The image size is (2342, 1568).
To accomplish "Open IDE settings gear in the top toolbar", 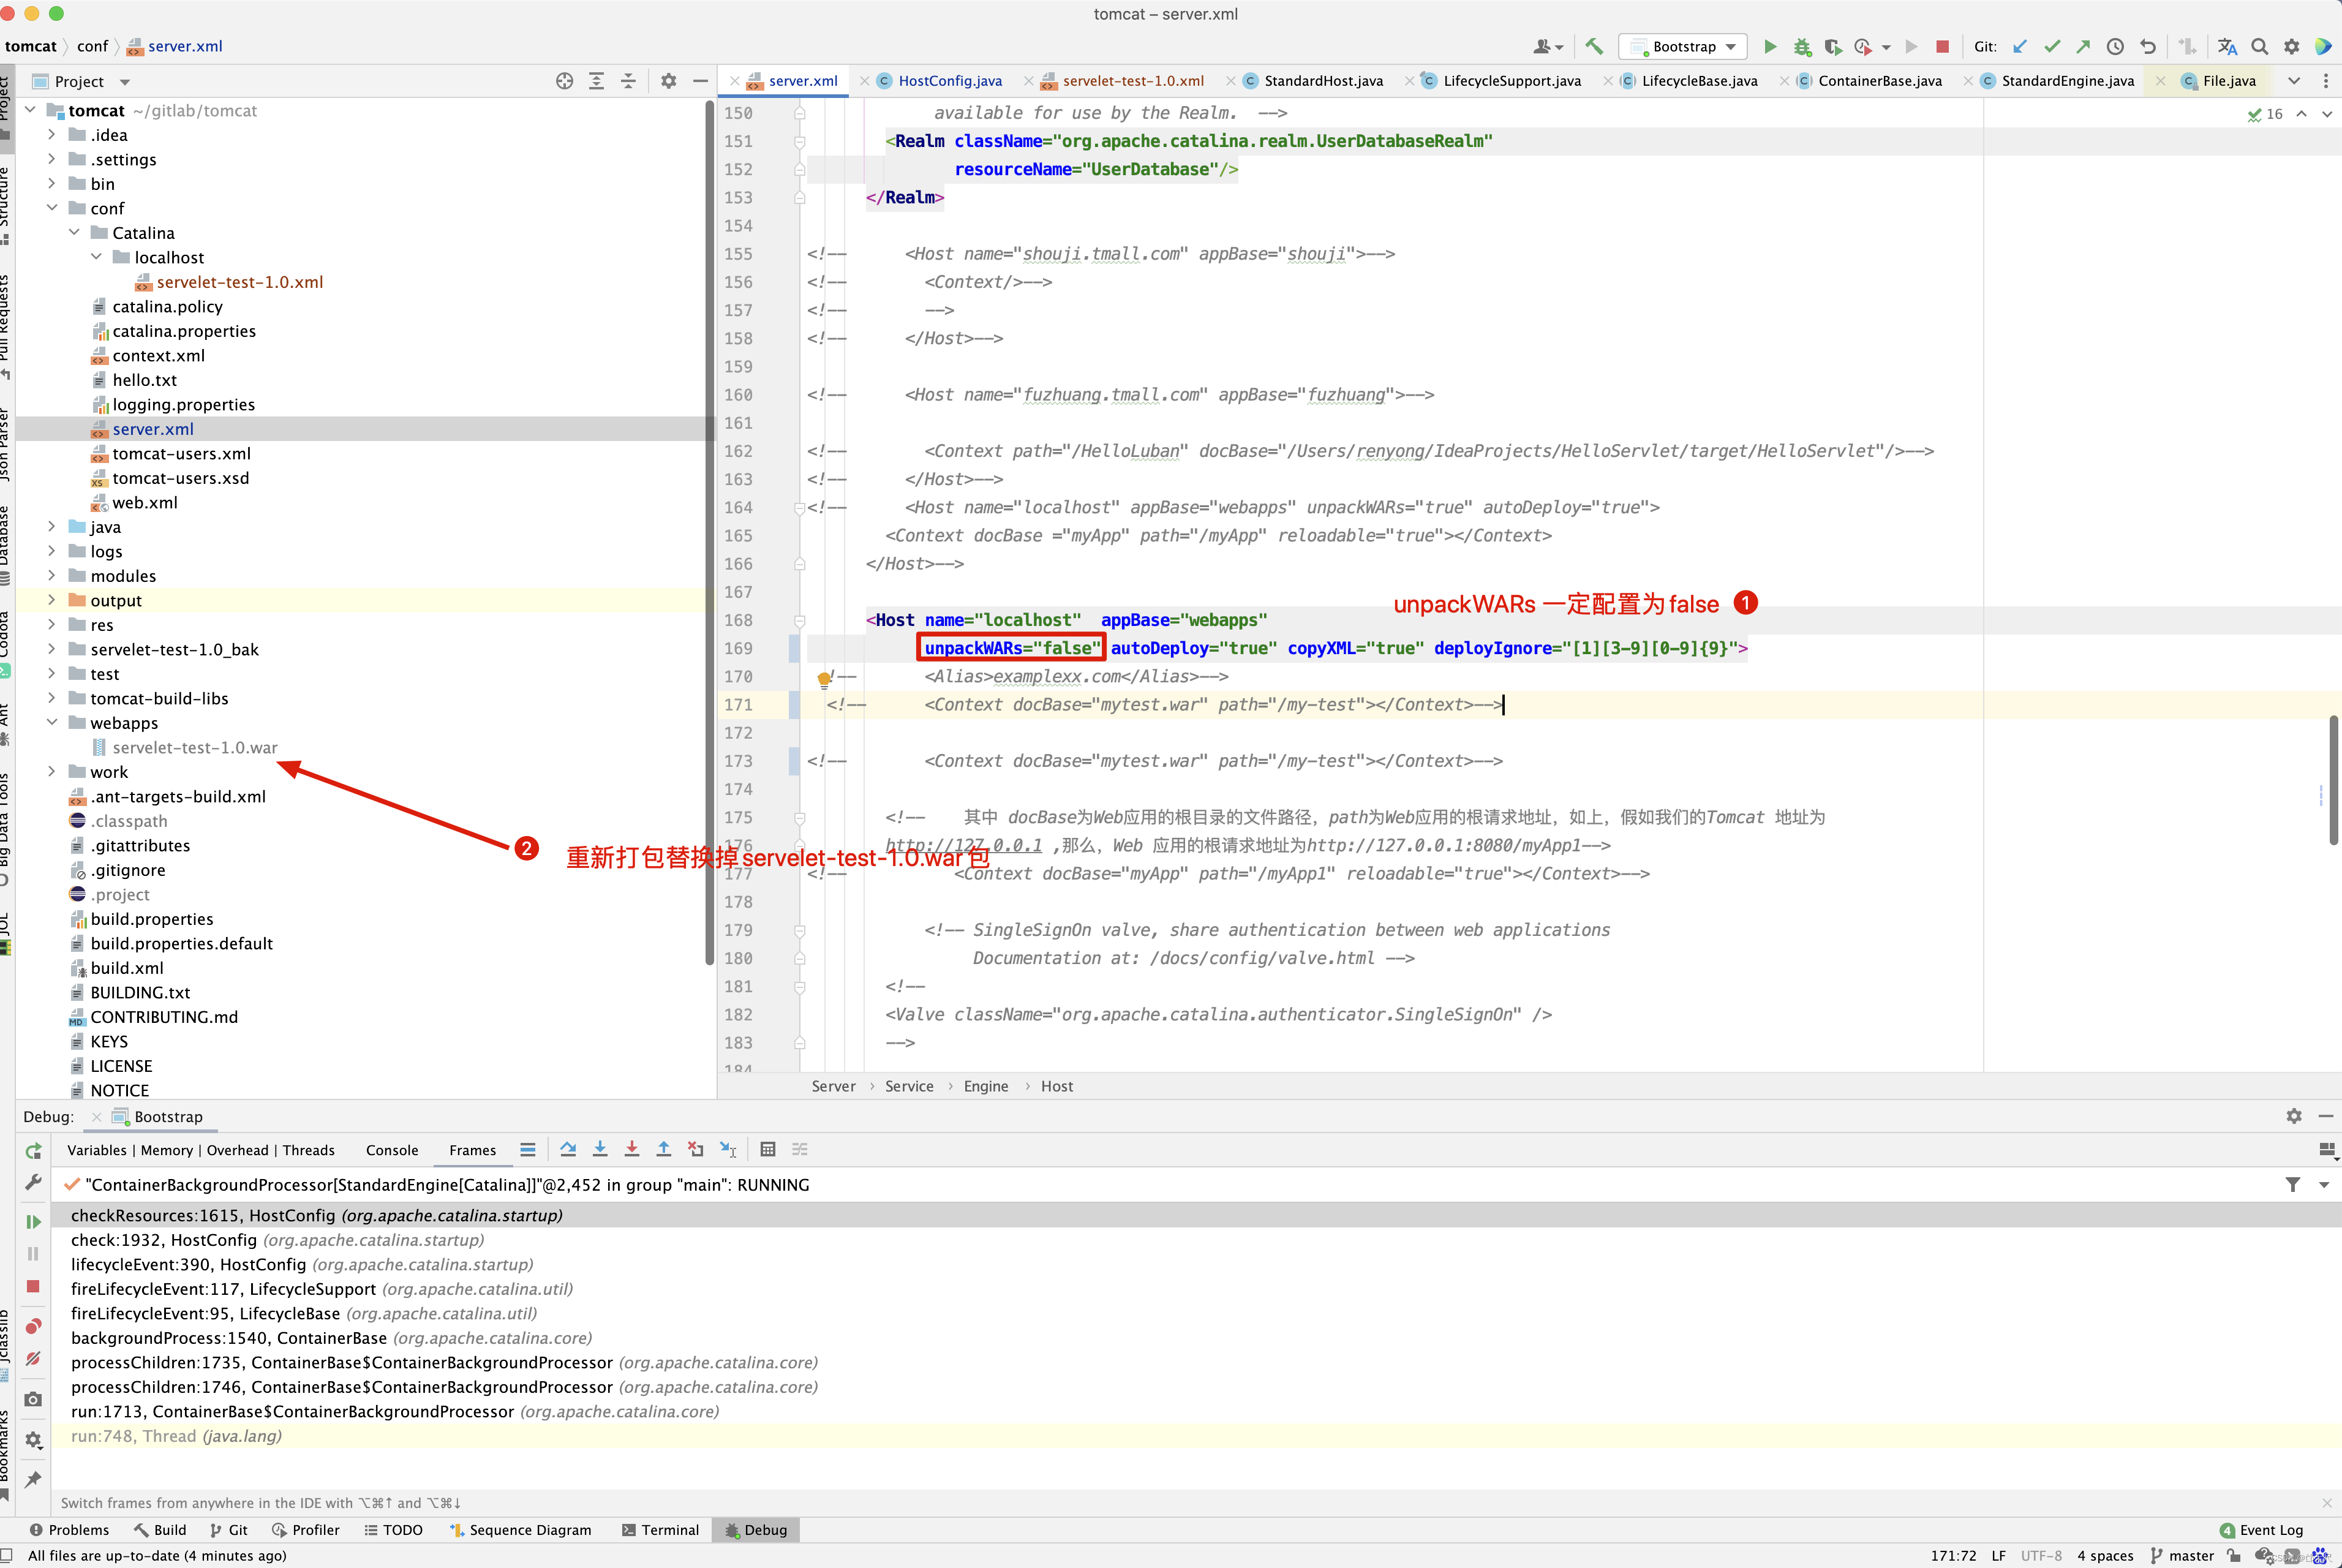I will [2291, 46].
